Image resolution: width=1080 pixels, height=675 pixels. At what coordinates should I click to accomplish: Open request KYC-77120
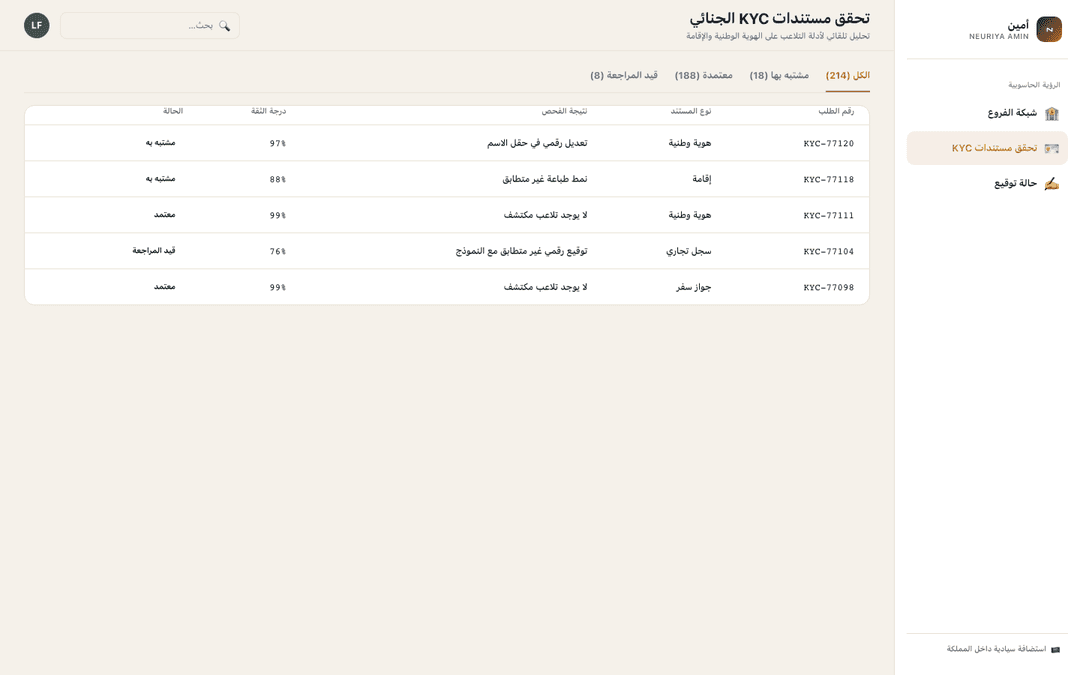[x=829, y=144]
